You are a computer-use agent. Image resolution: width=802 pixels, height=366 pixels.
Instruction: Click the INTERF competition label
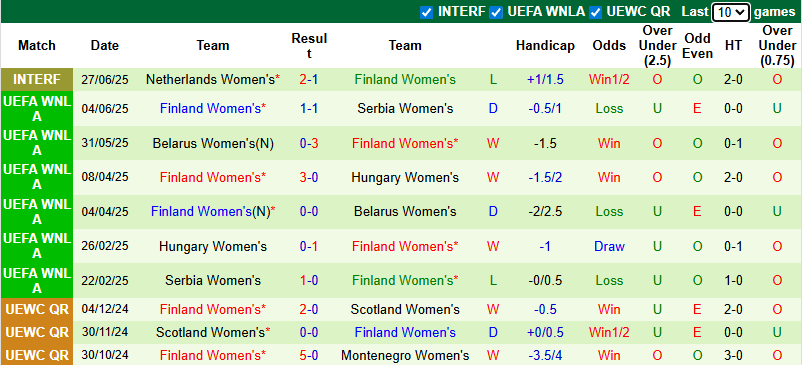[37, 80]
